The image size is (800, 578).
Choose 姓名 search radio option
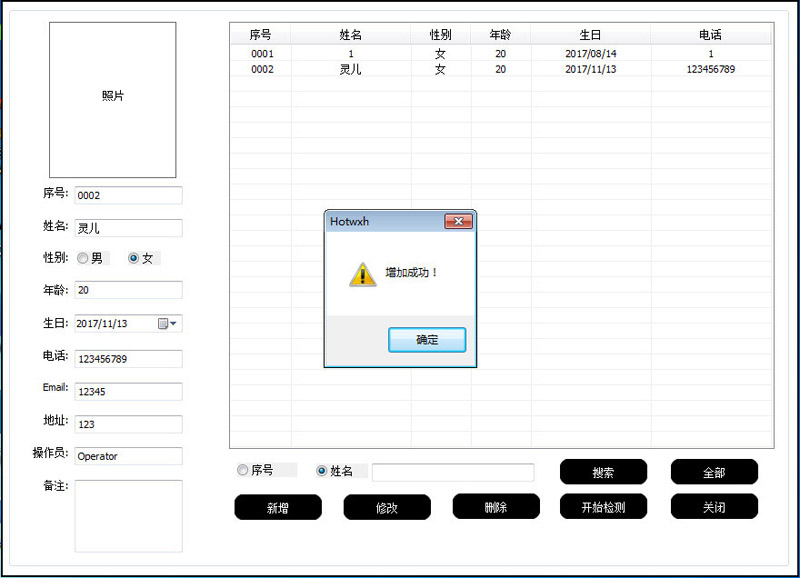tap(321, 470)
